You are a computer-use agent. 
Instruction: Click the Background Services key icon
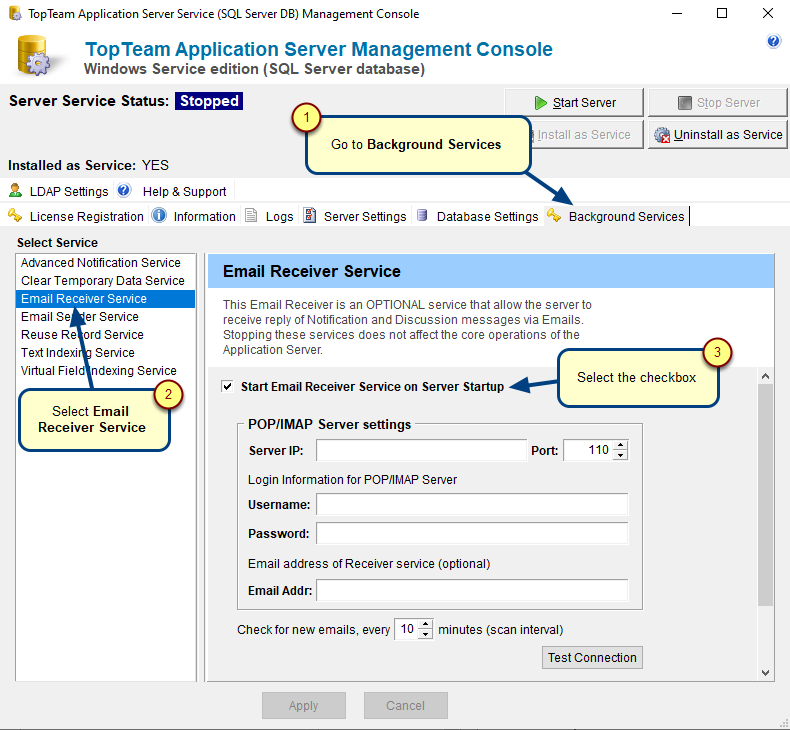pos(554,215)
